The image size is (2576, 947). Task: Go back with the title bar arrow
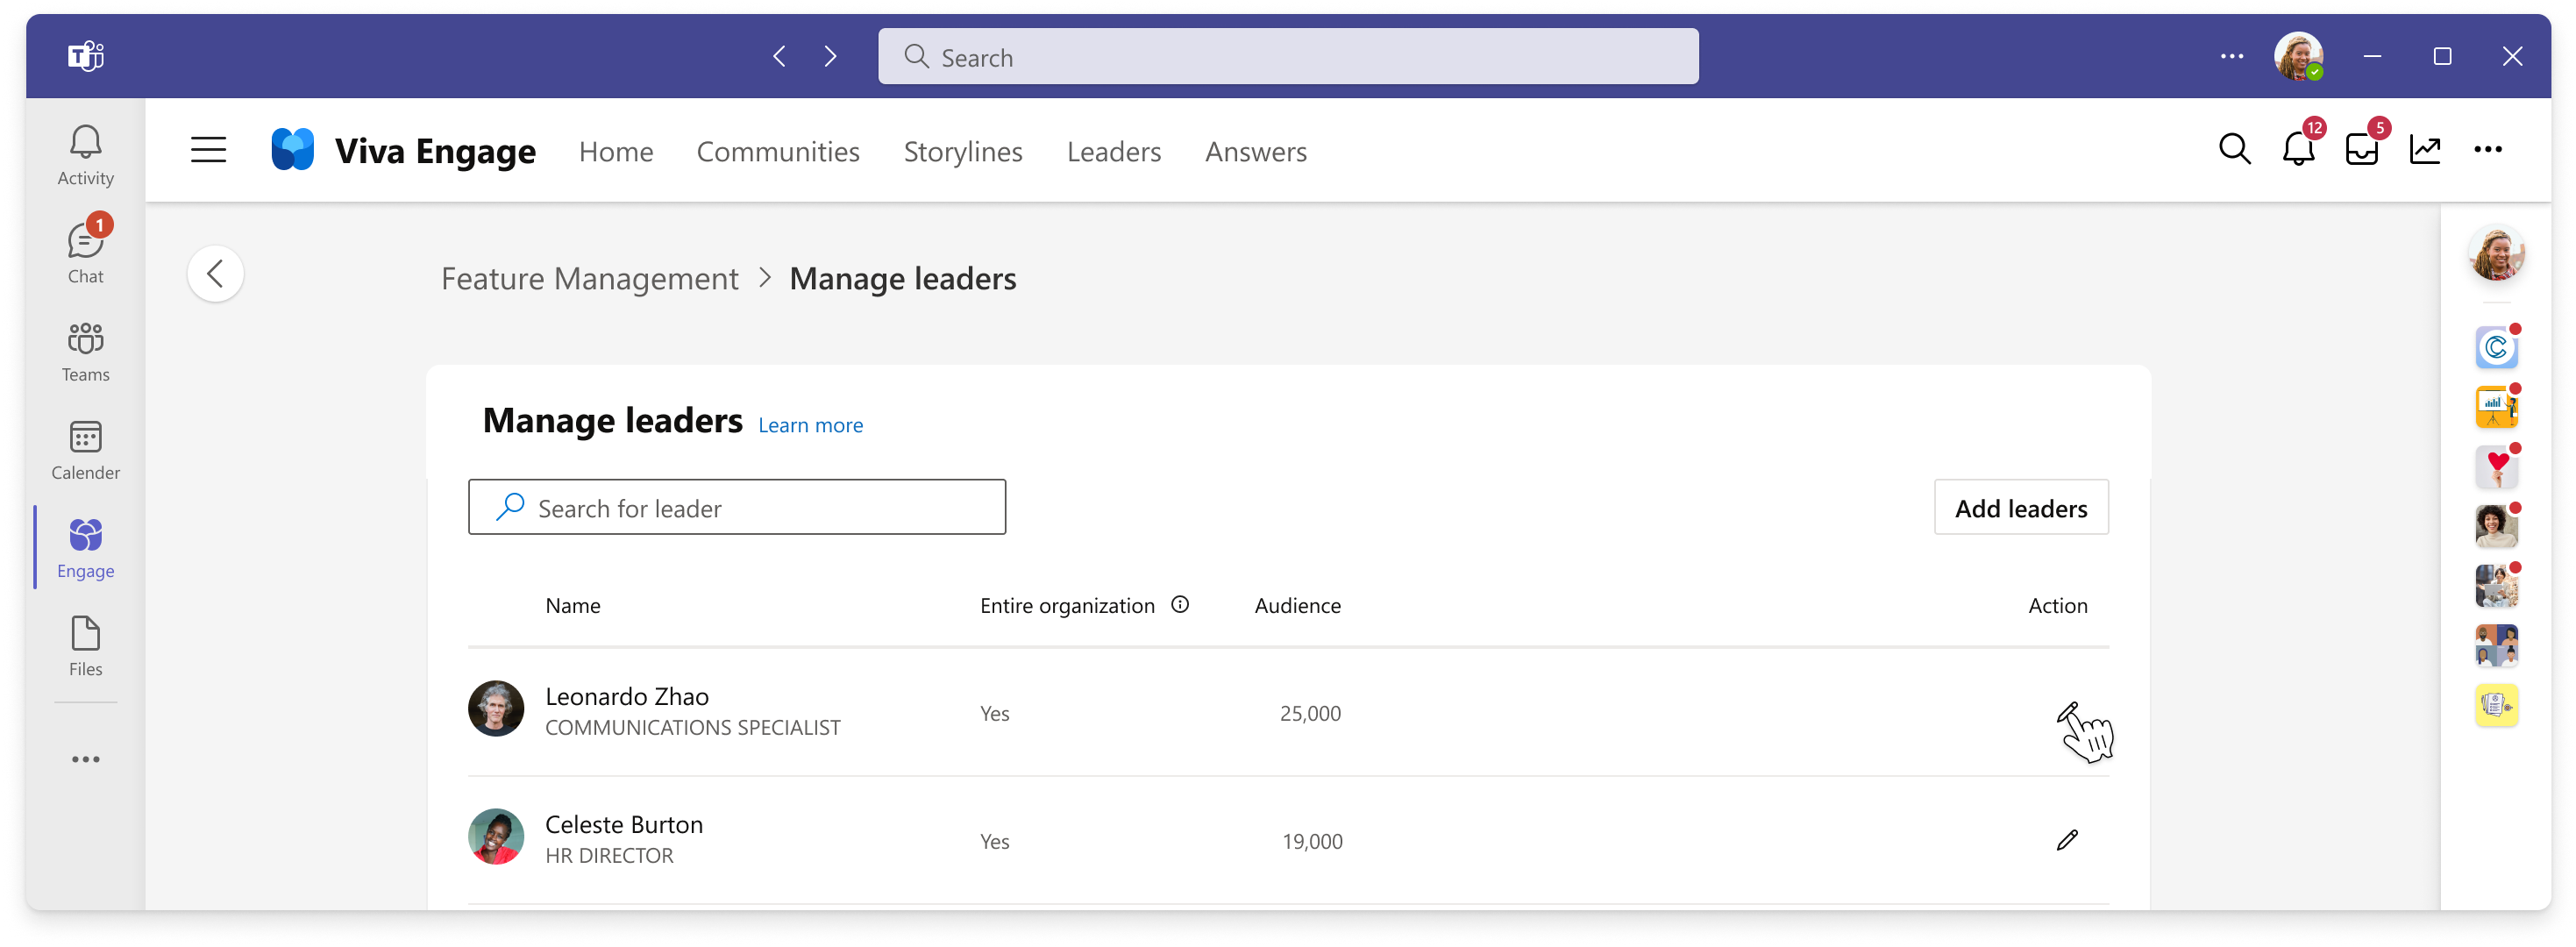click(779, 56)
